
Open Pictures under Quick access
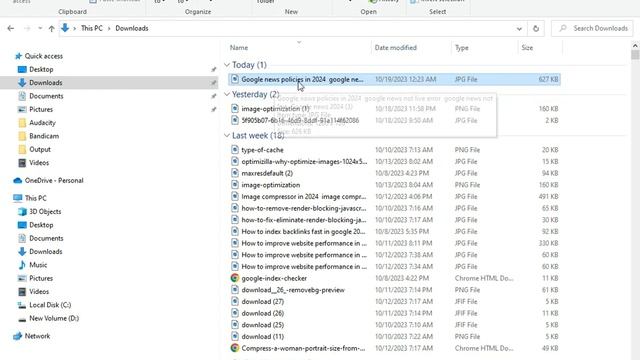tap(41, 109)
